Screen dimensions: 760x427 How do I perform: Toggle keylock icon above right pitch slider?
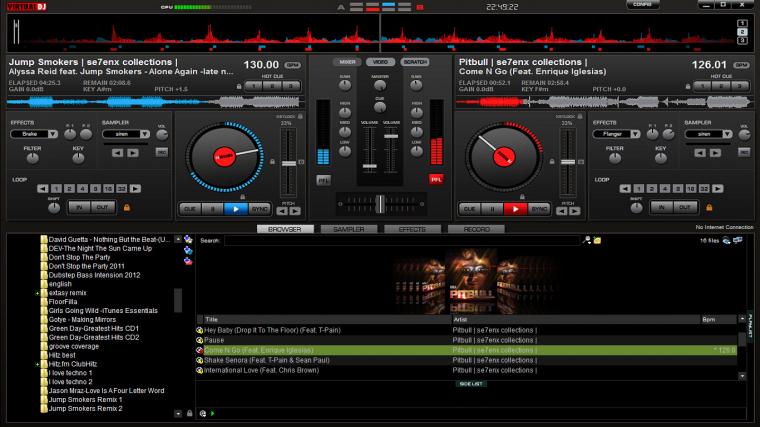(x=580, y=116)
